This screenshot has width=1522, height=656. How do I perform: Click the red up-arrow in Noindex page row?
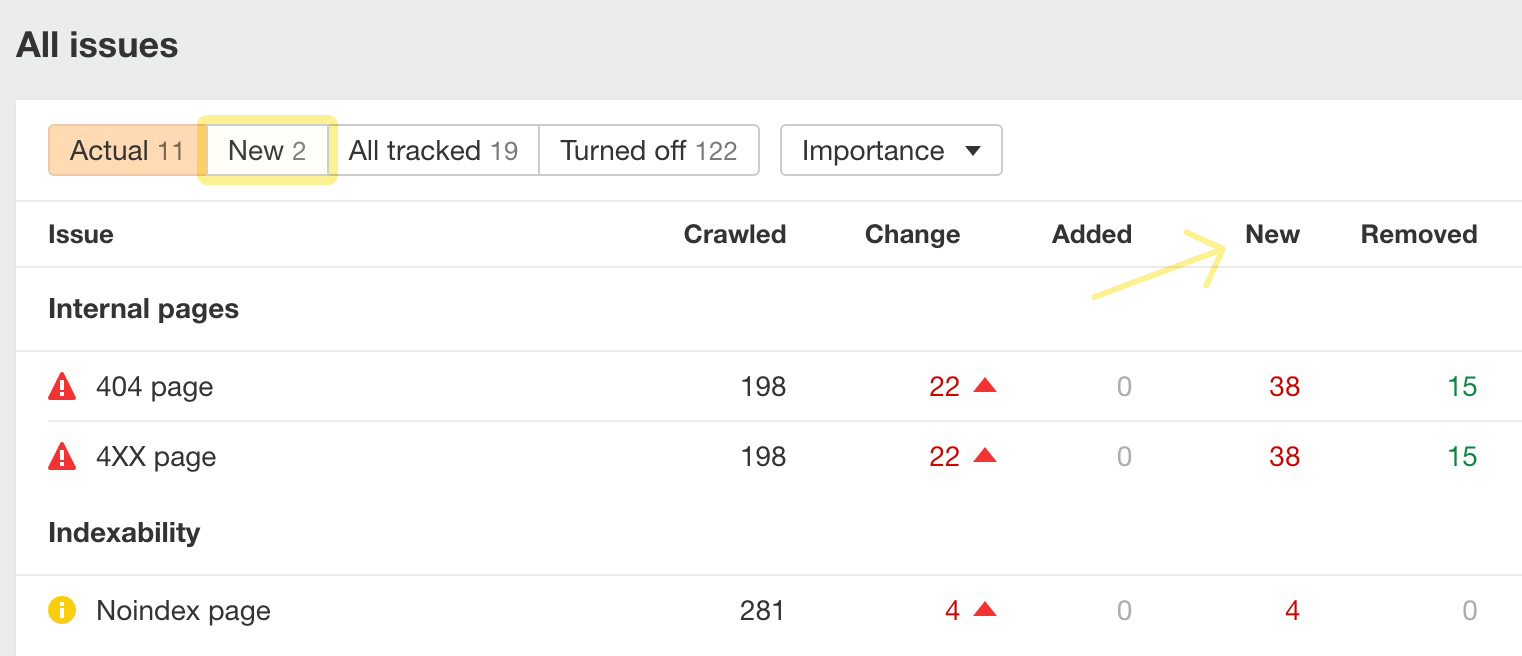985,610
